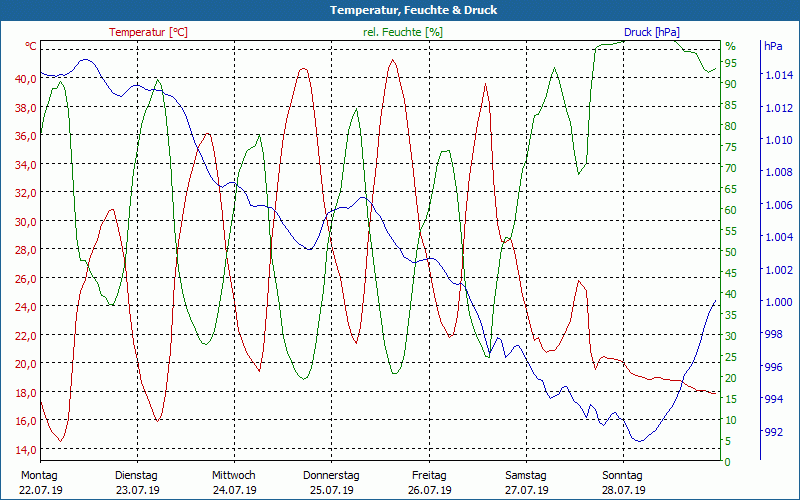The width and height of the screenshot is (800, 500).
Task: Choose the Samstag 27.07.19 date label
Action: coord(525,482)
